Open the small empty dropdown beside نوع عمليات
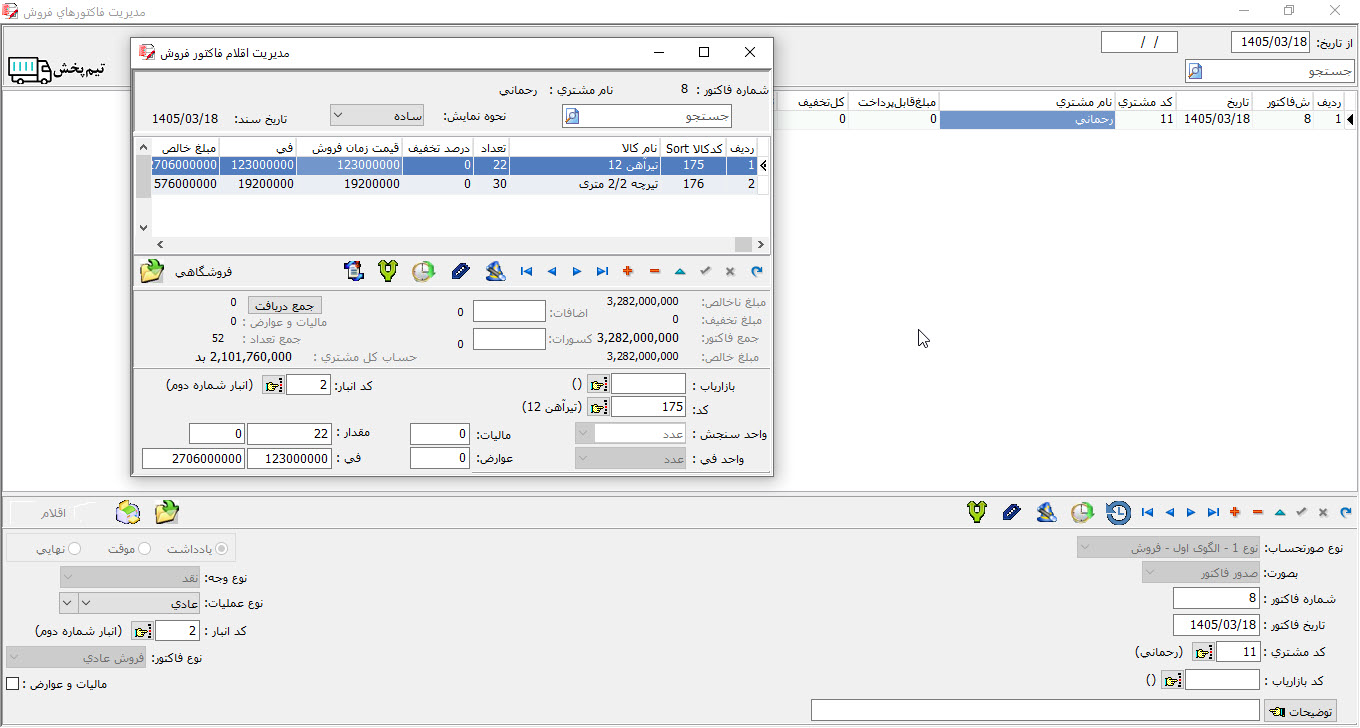 pyautogui.click(x=68, y=603)
